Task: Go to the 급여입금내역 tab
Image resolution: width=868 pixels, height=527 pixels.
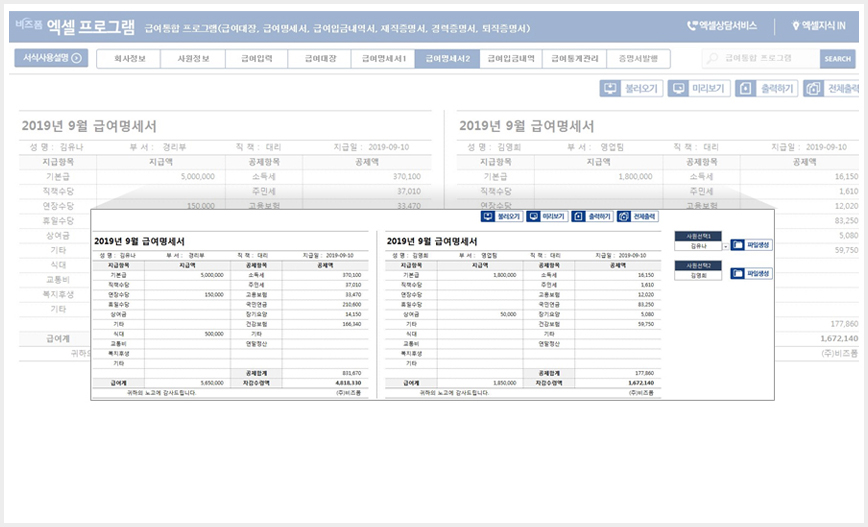Action: pos(511,59)
